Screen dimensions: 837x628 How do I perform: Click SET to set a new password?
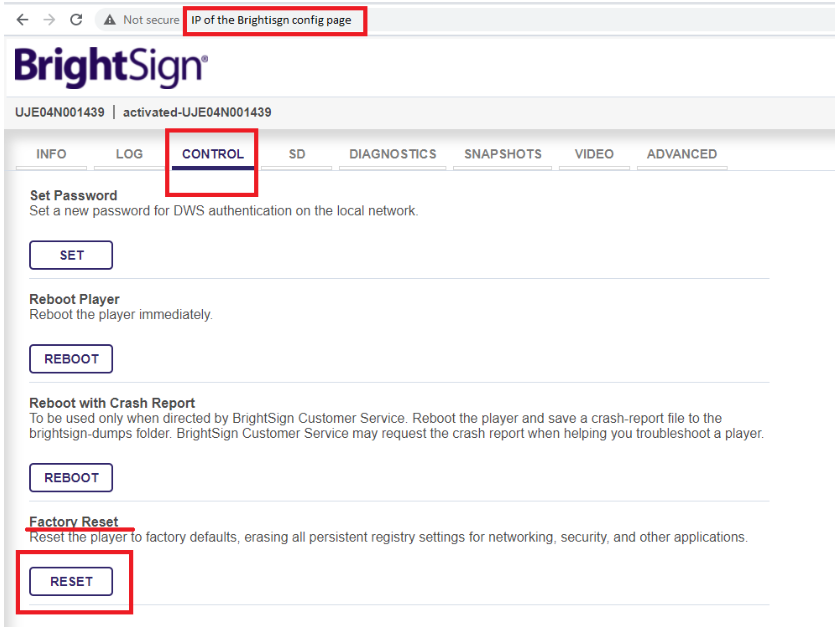[71, 255]
